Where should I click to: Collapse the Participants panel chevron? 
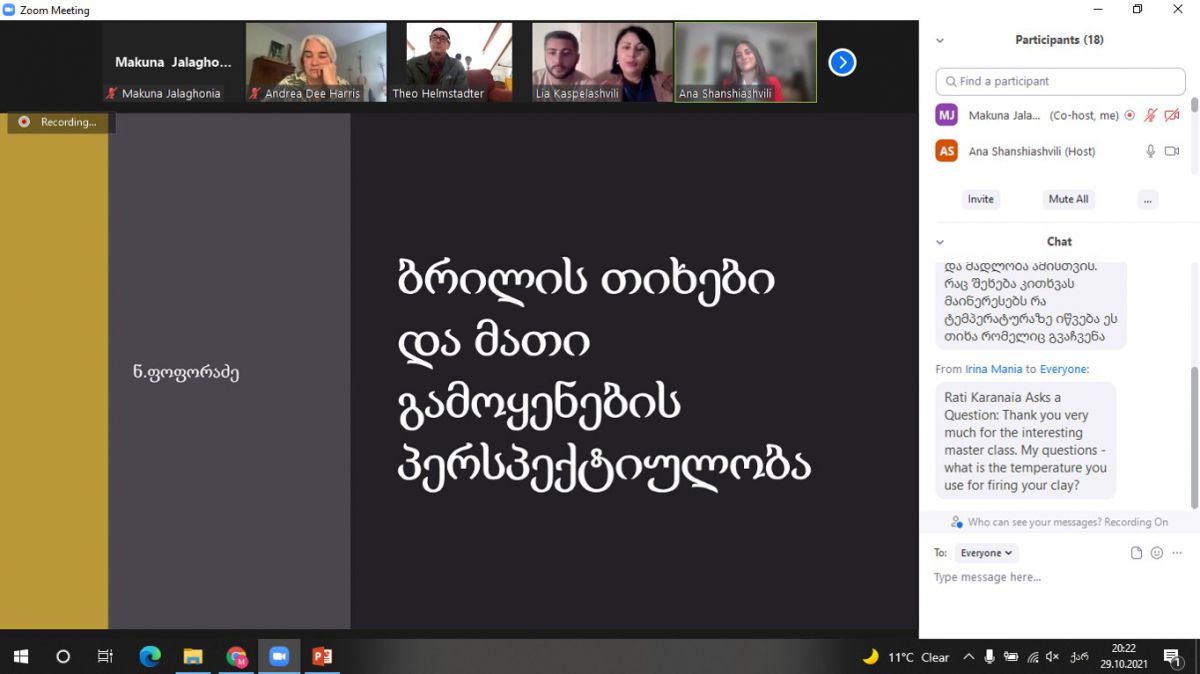940,41
